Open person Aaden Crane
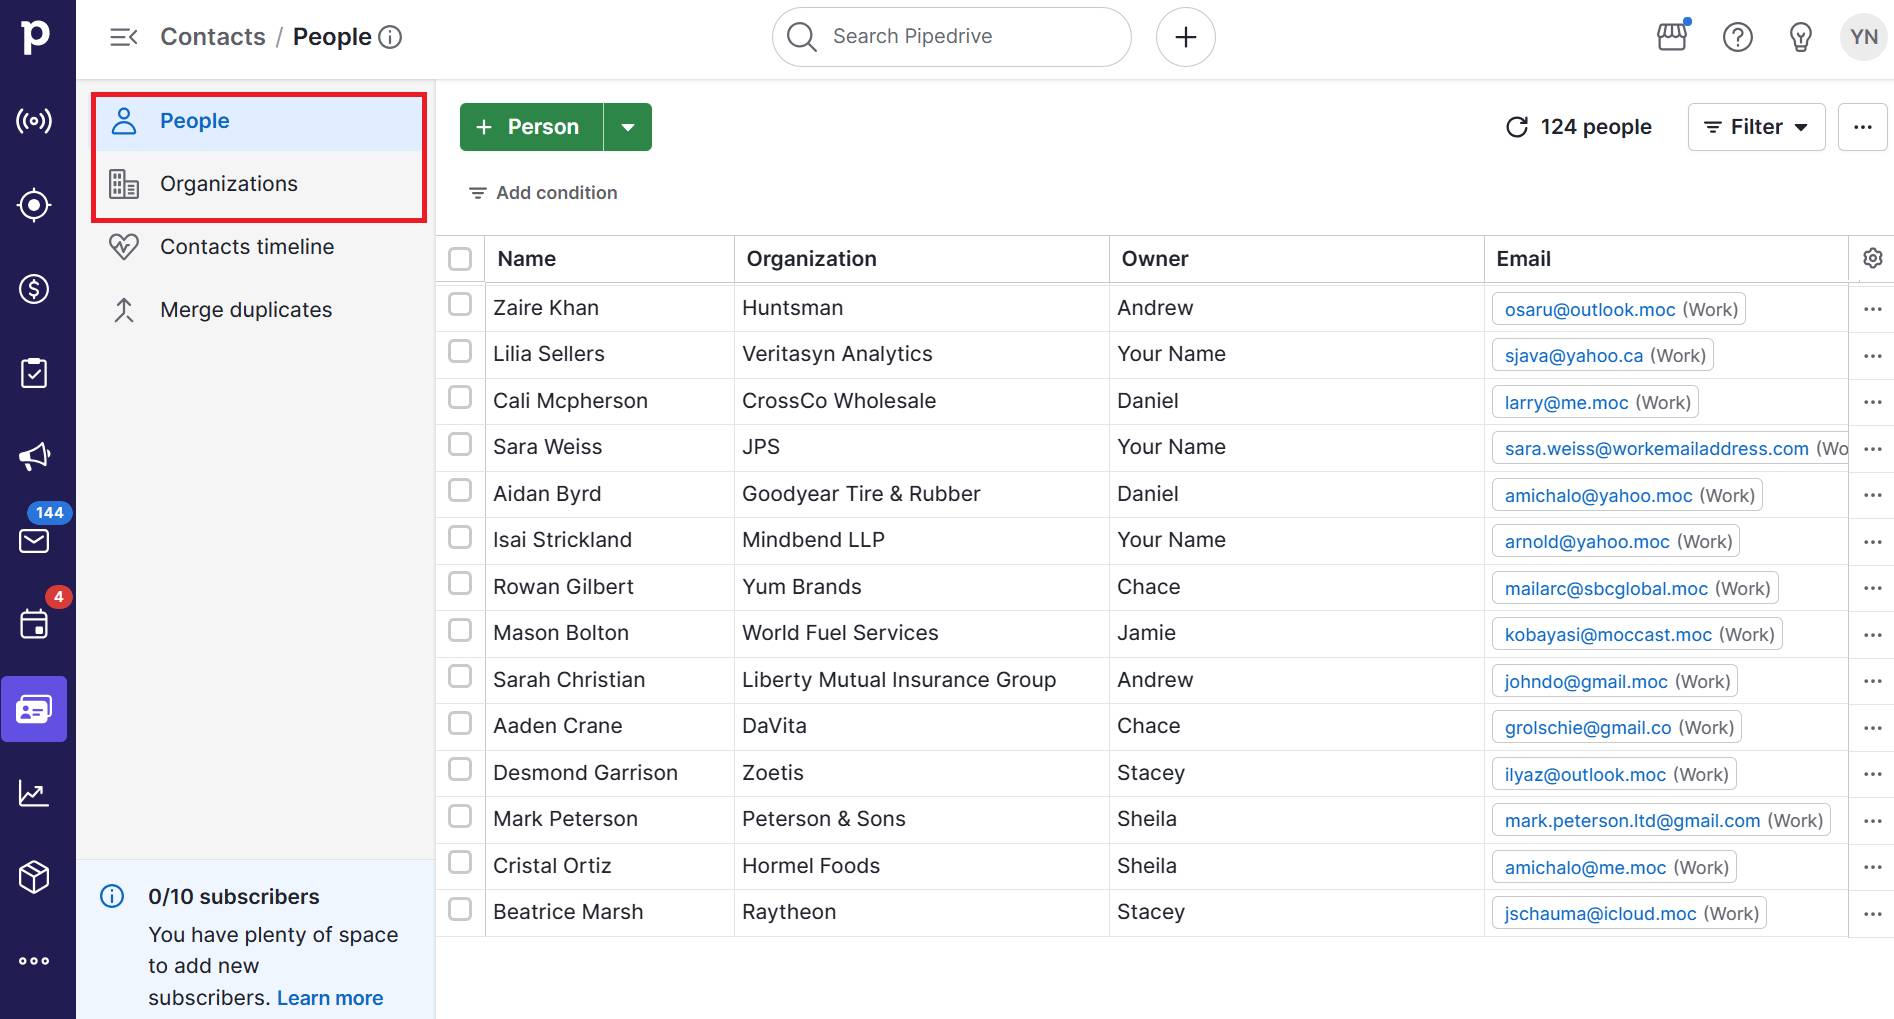 click(558, 726)
